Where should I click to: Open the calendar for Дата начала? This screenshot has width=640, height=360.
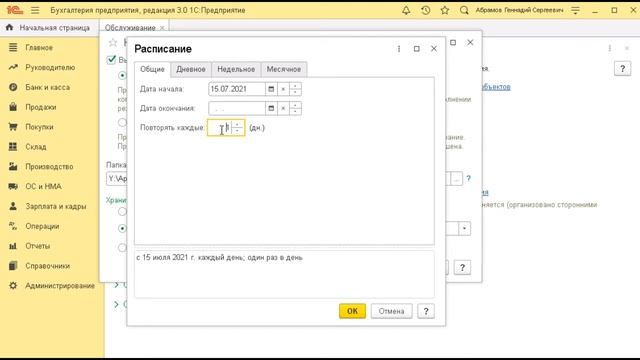tap(271, 89)
